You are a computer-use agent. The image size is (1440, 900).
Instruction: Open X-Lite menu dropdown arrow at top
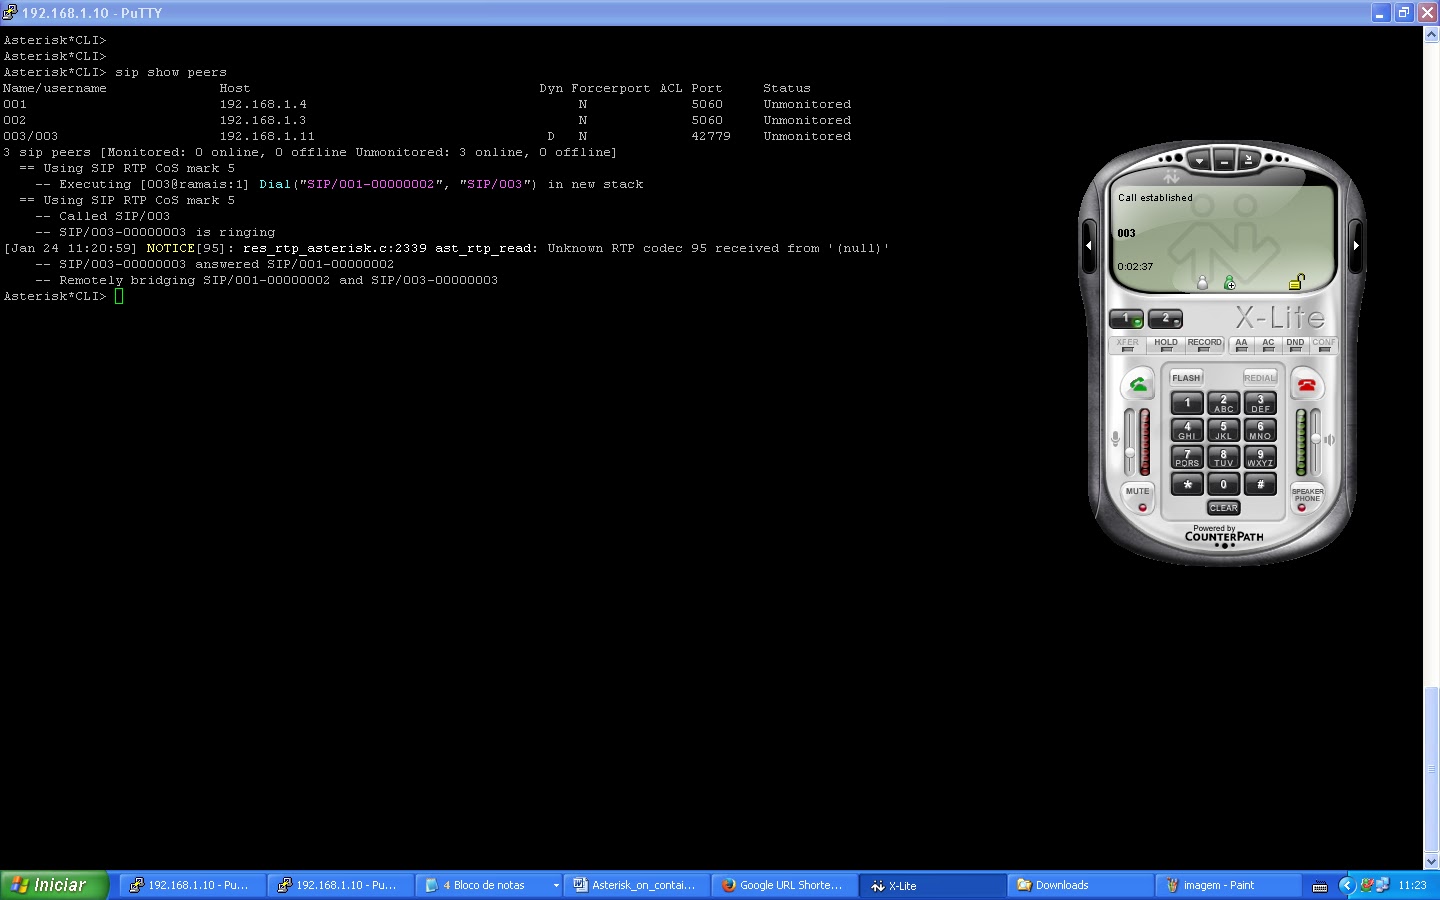[1198, 159]
